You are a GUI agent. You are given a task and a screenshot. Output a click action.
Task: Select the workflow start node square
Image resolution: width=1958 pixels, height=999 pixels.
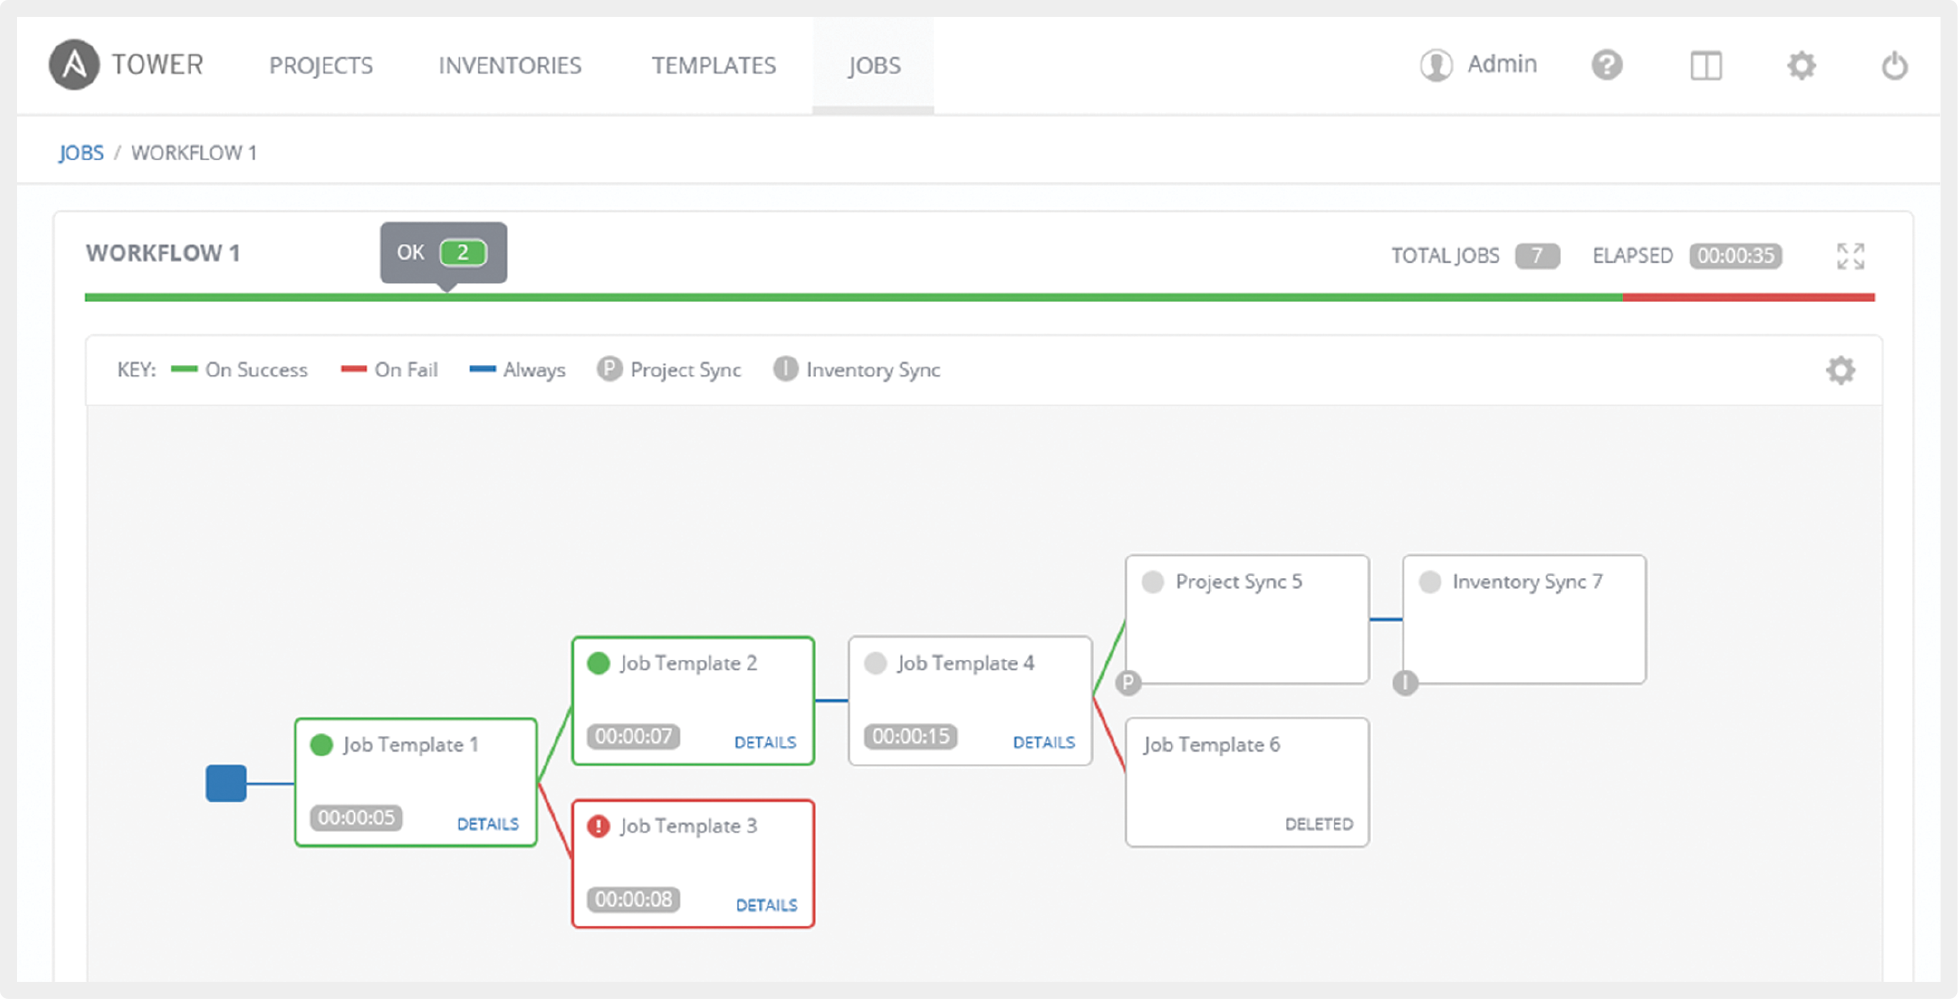click(x=228, y=784)
